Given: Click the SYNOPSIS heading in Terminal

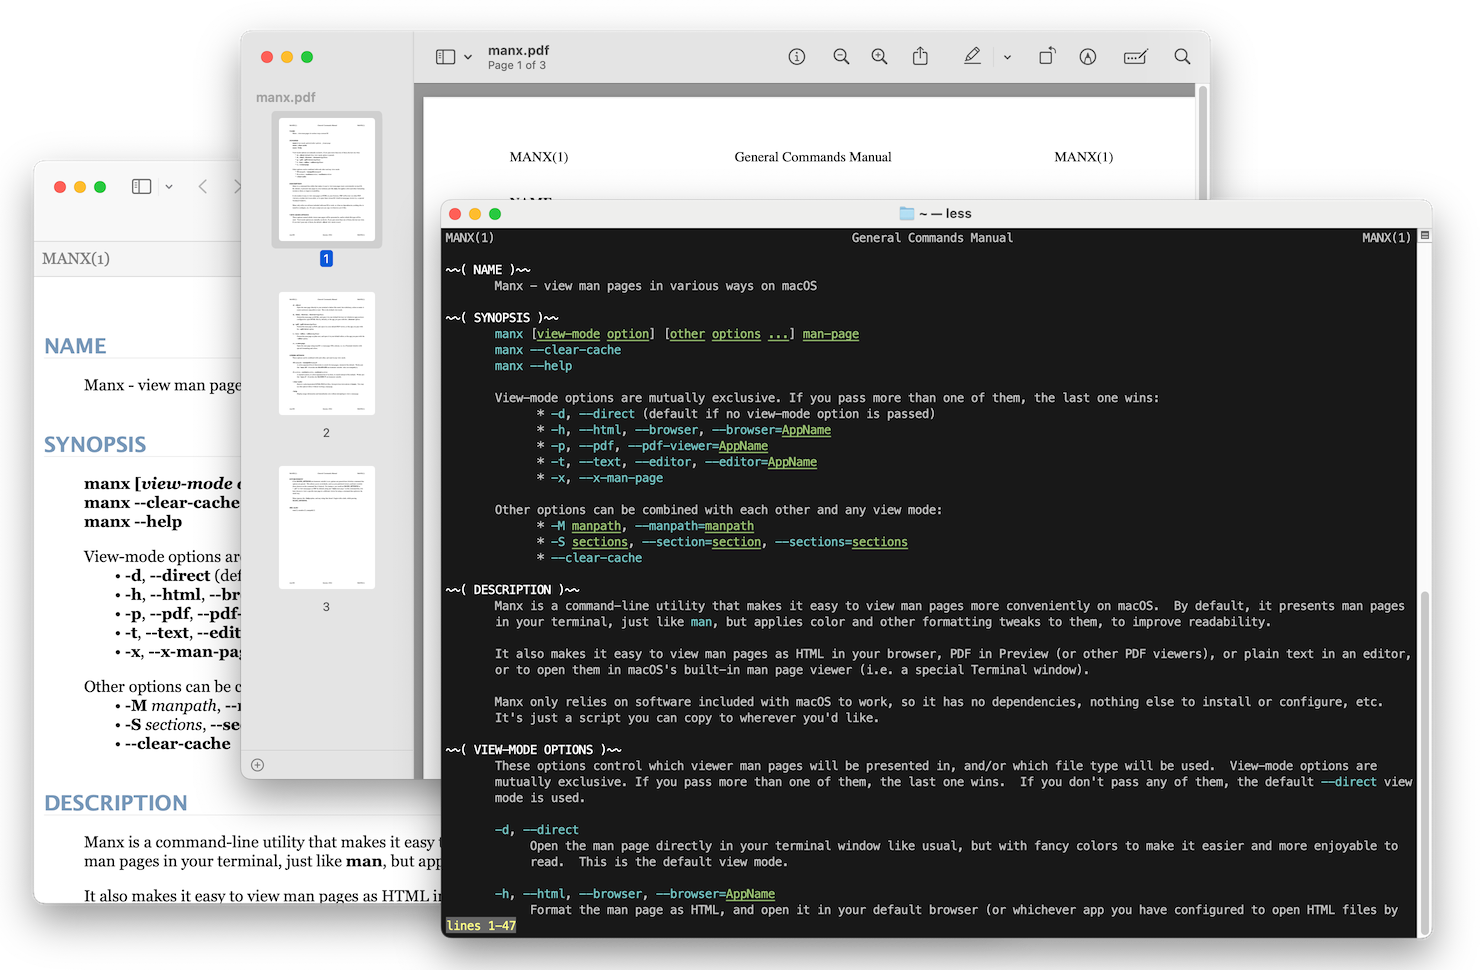Looking at the screenshot, I should coord(502,318).
